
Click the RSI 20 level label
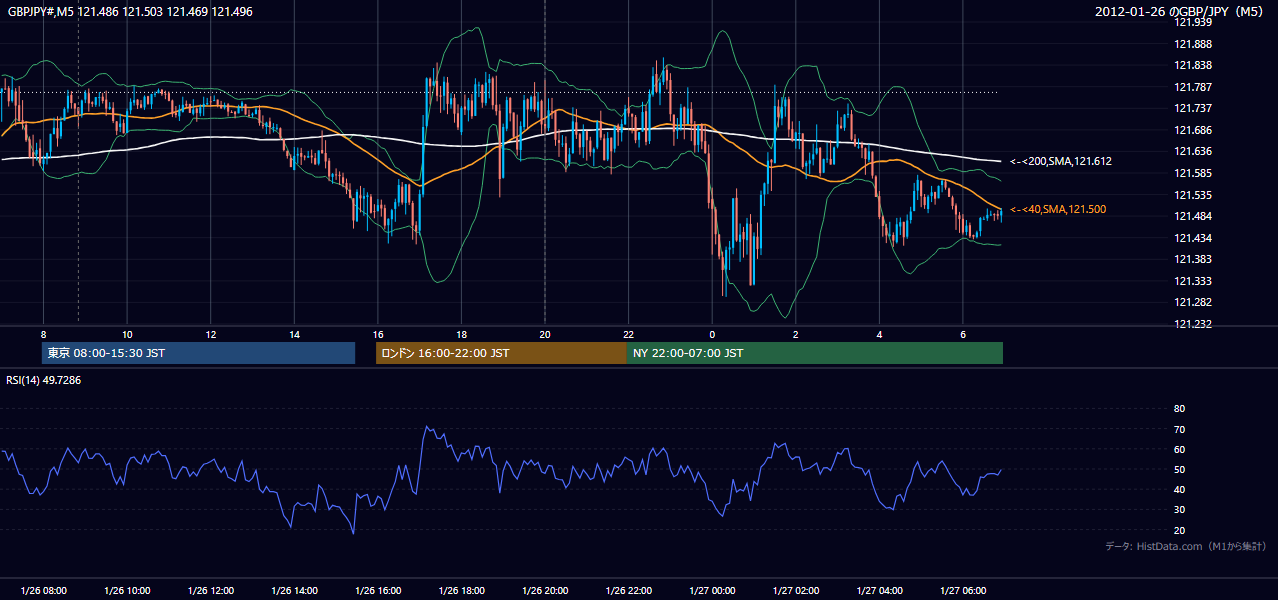[x=1179, y=530]
